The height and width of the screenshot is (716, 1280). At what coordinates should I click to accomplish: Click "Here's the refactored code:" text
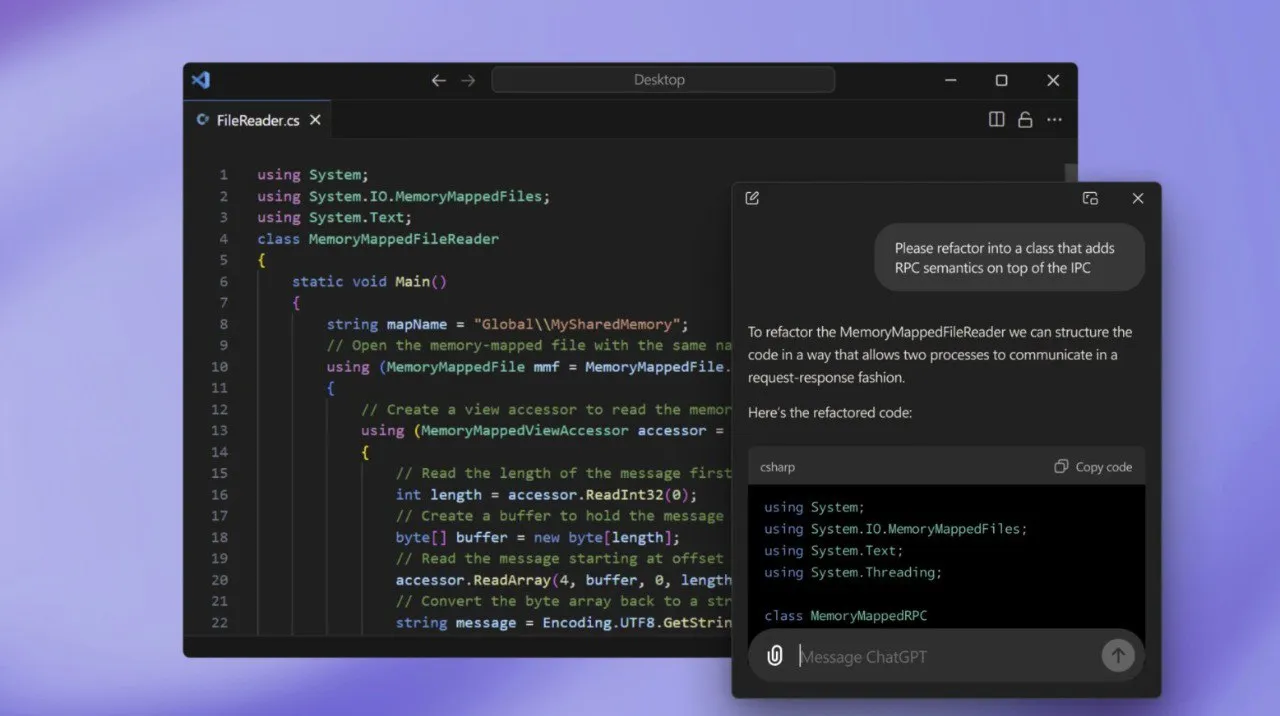pyautogui.click(x=830, y=412)
